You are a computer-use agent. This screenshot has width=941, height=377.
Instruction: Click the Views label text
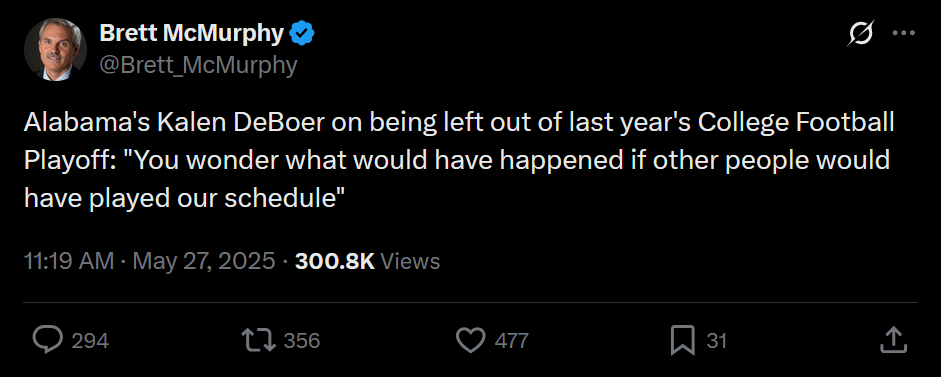click(x=410, y=261)
